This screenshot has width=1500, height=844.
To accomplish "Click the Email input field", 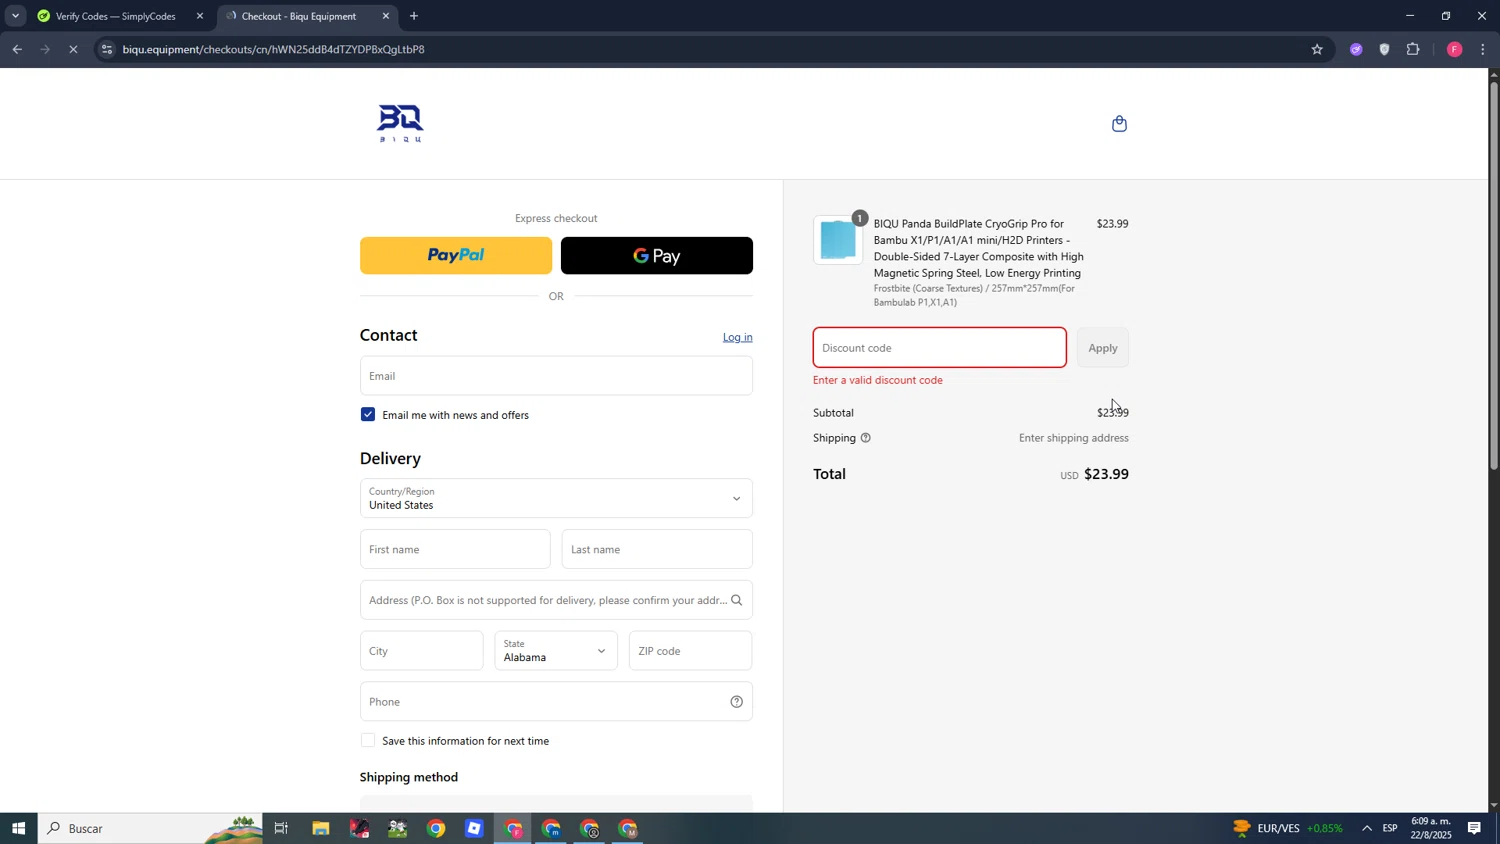I will 556,376.
